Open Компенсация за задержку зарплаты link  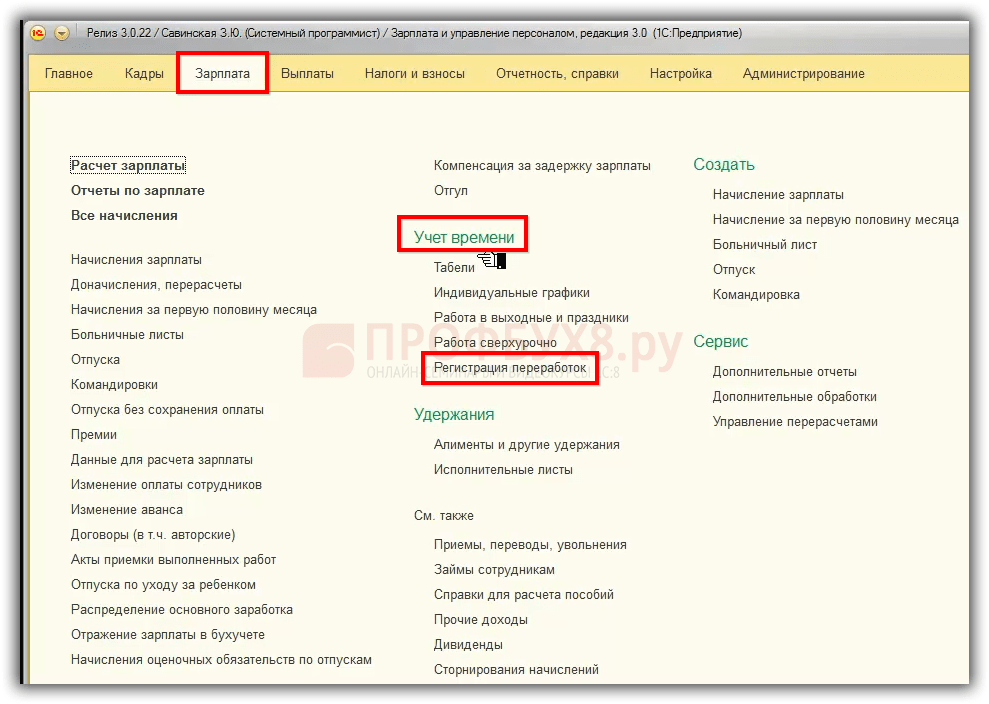pos(542,166)
